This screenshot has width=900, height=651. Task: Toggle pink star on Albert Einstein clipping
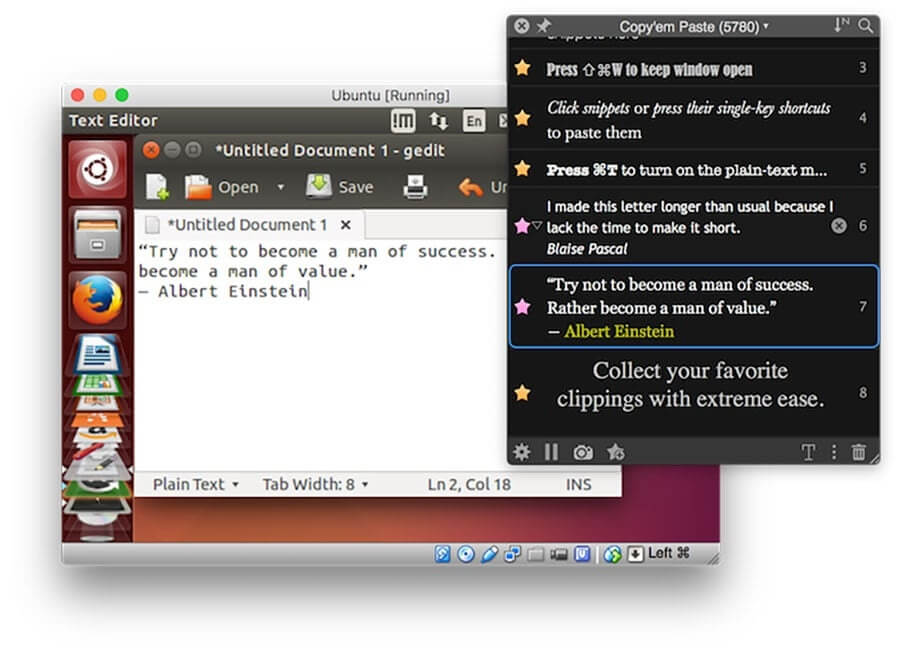coord(522,307)
